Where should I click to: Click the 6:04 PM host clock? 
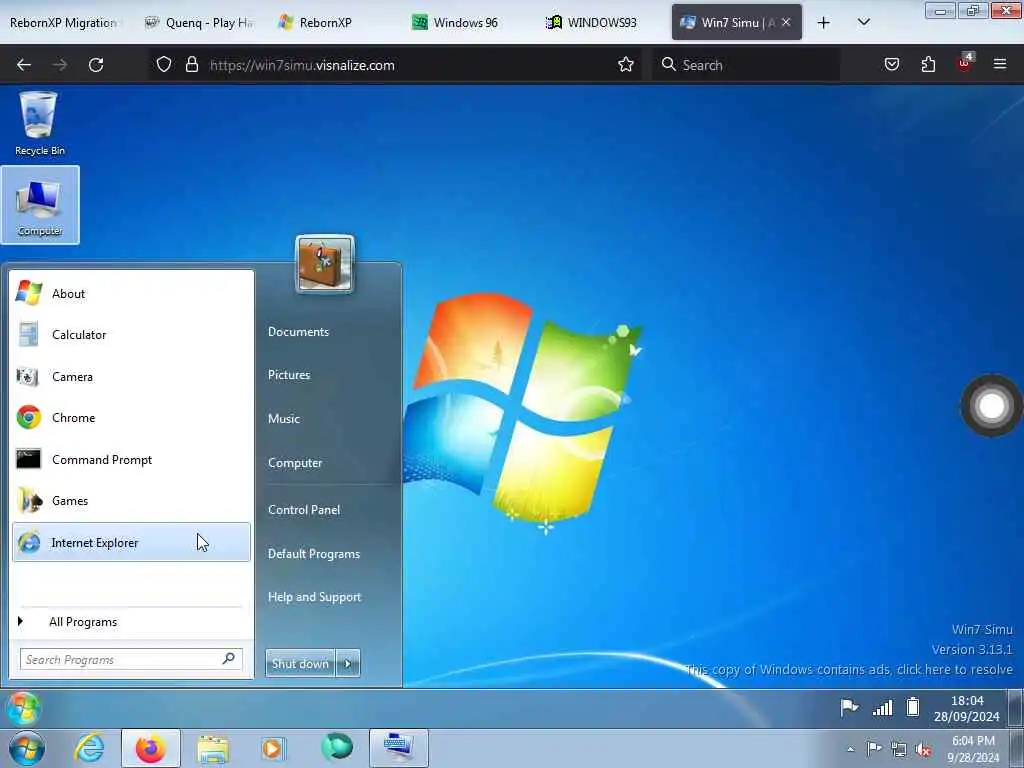[972, 749]
